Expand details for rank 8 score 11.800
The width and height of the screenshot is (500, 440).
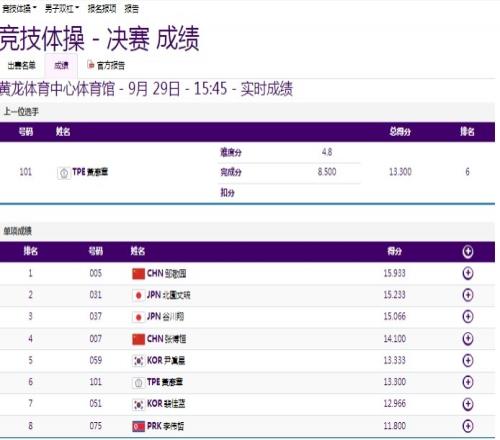(x=468, y=426)
